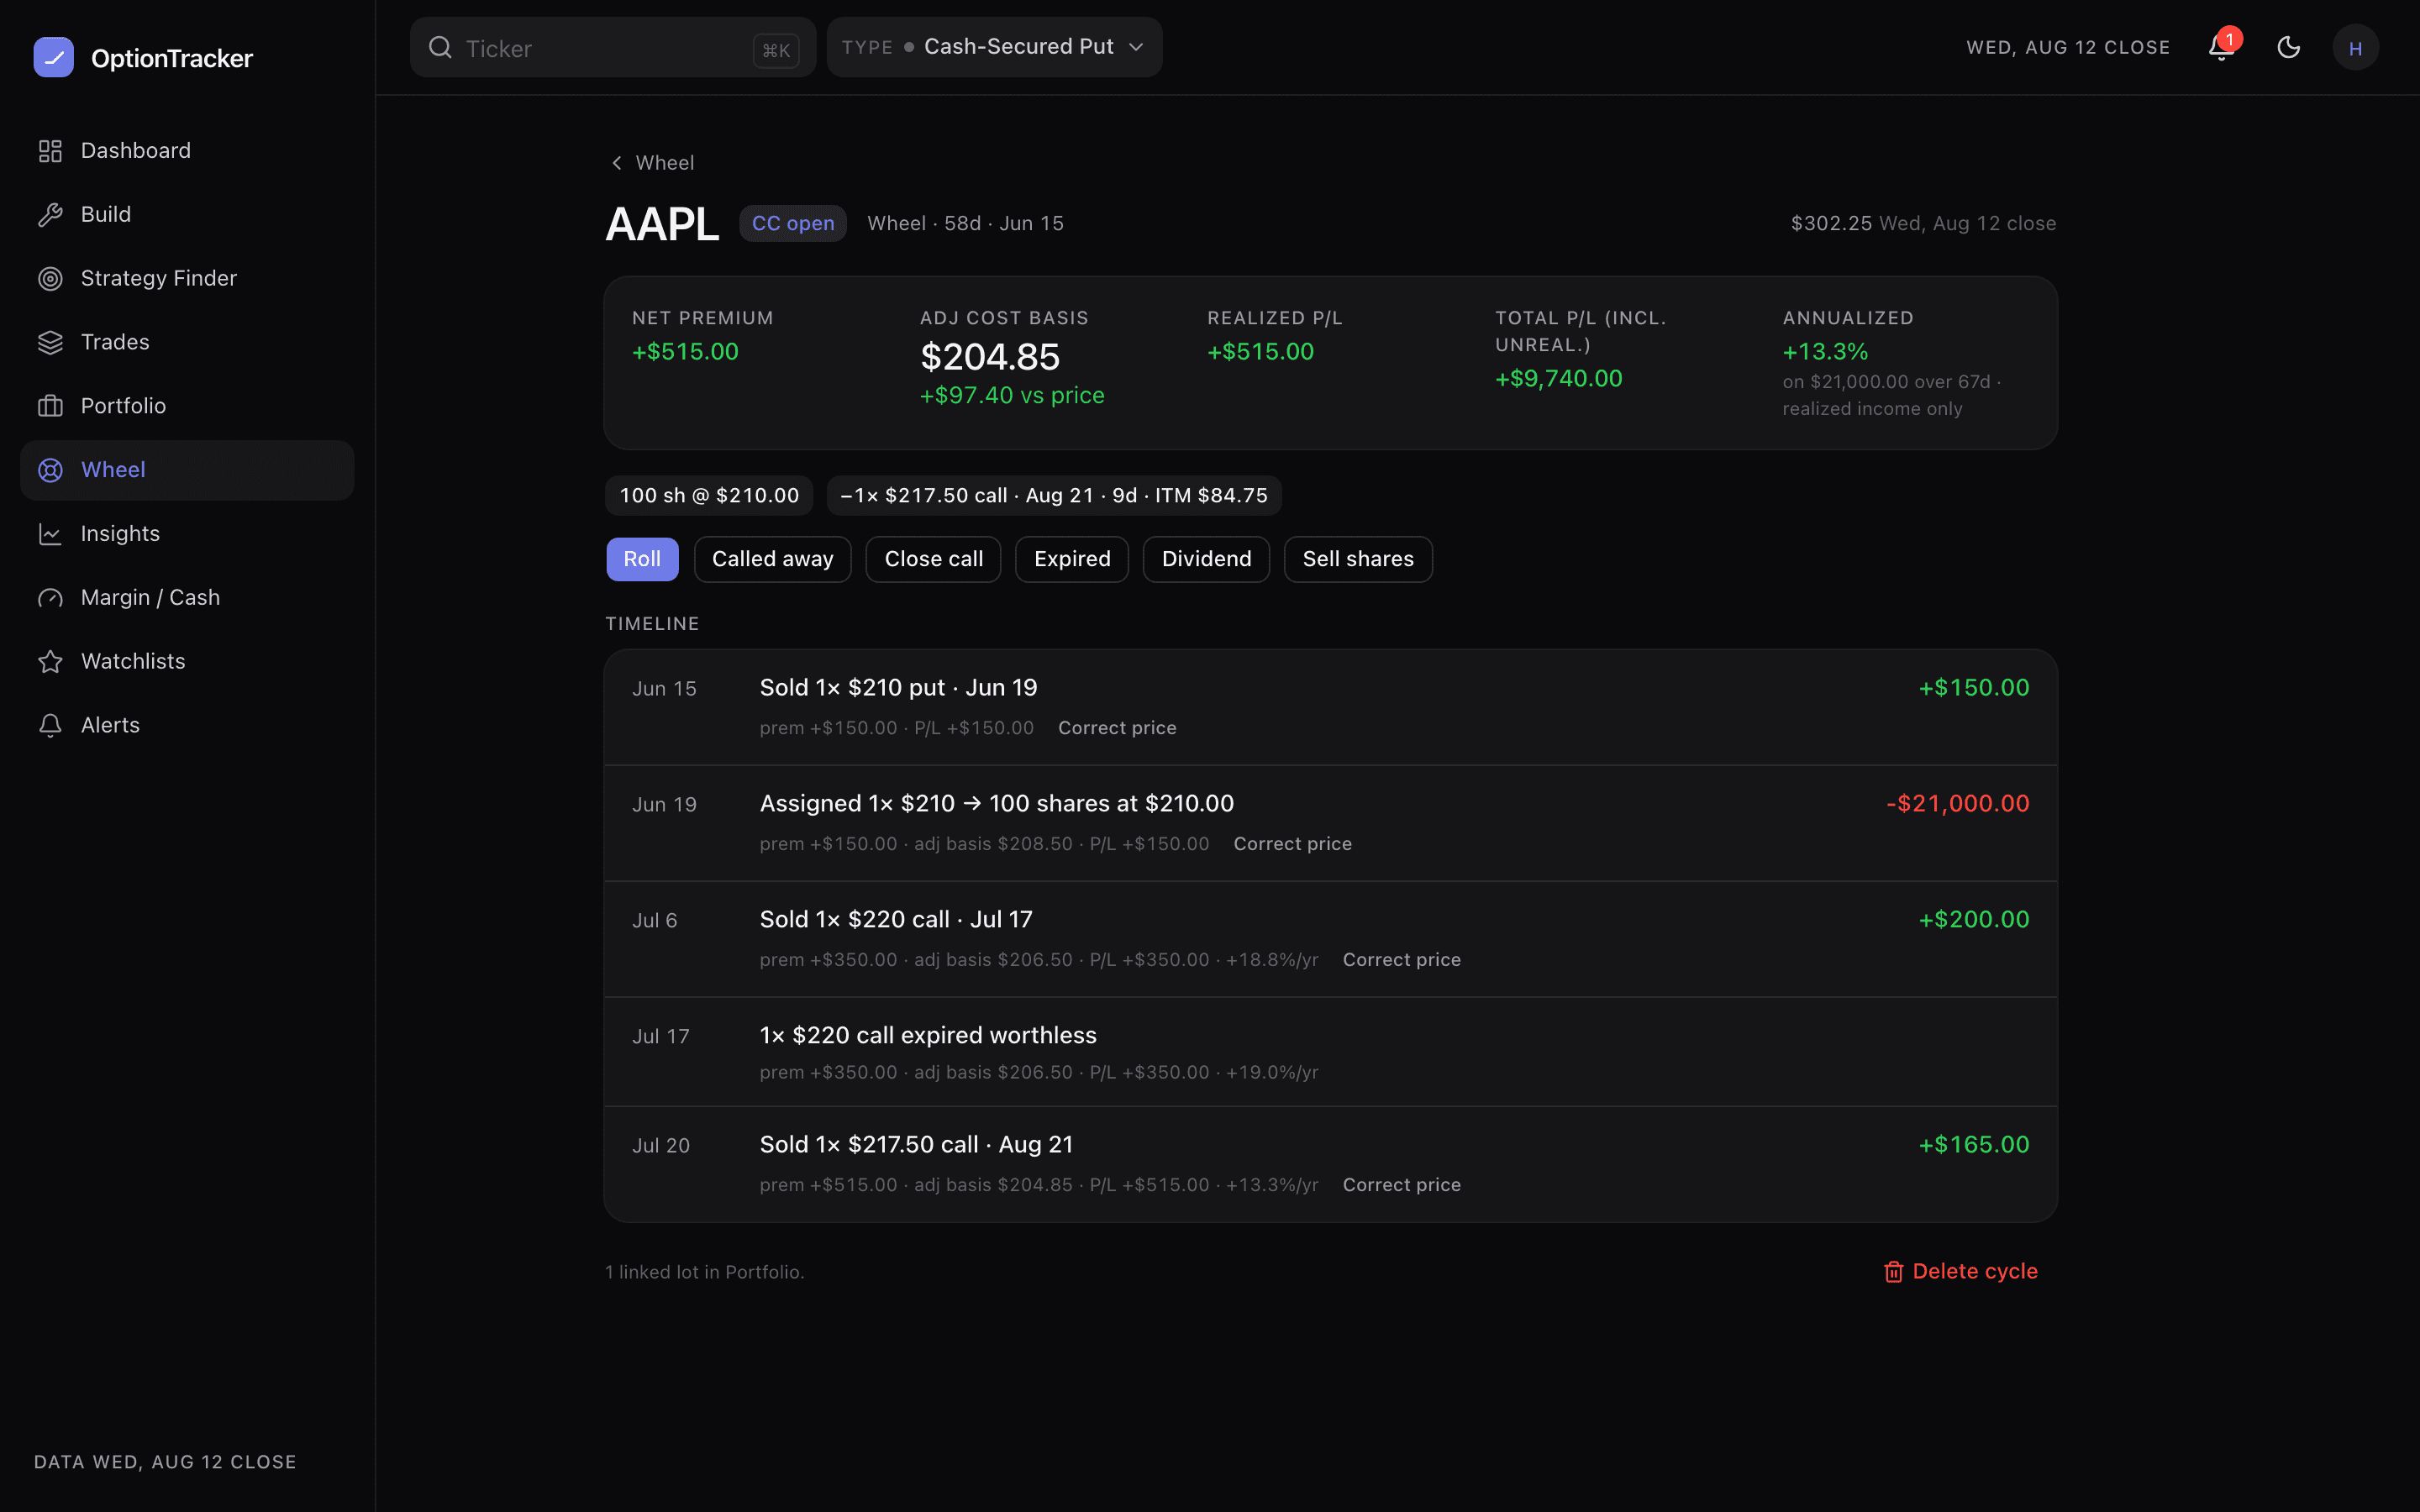Click the $302.25 closing price text
Screen dimensions: 2420x1512
pos(1831,223)
